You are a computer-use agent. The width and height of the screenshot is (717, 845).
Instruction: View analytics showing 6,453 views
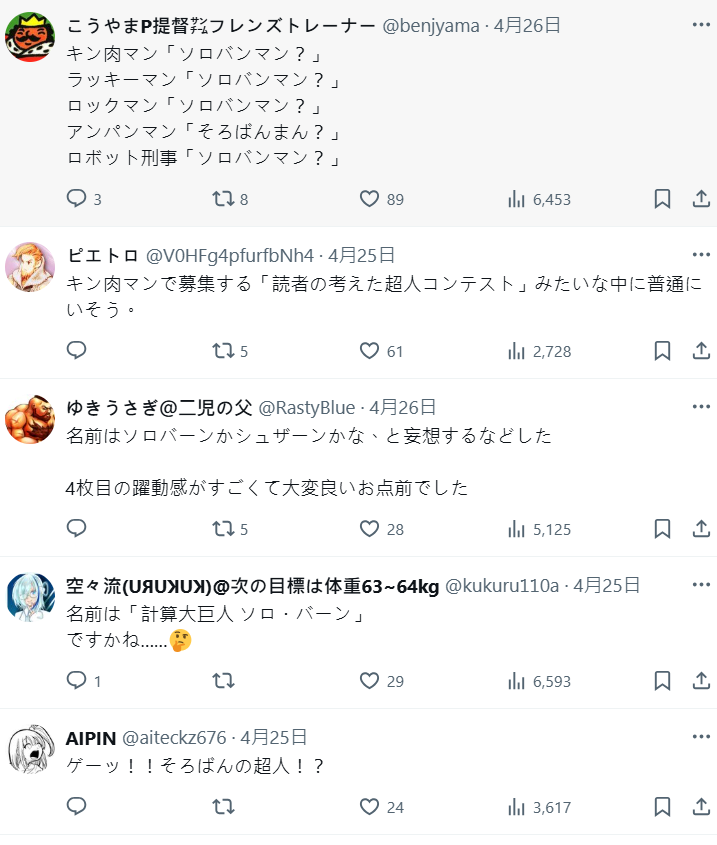click(517, 199)
